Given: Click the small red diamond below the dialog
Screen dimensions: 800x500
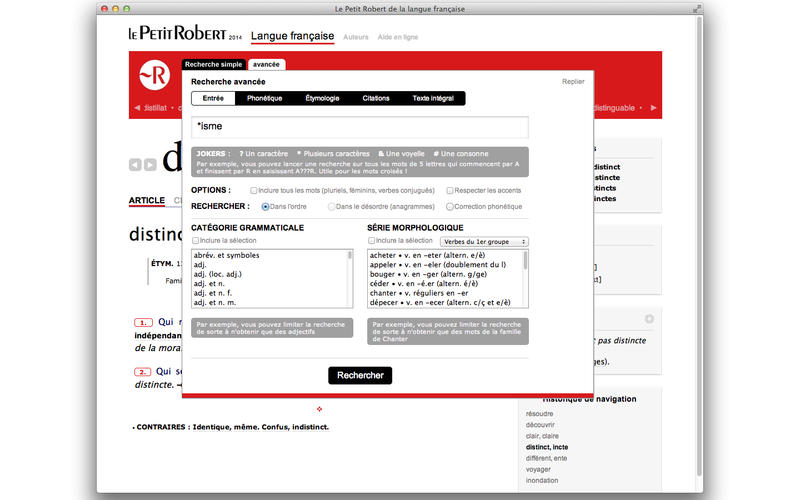Looking at the screenshot, I should (319, 409).
